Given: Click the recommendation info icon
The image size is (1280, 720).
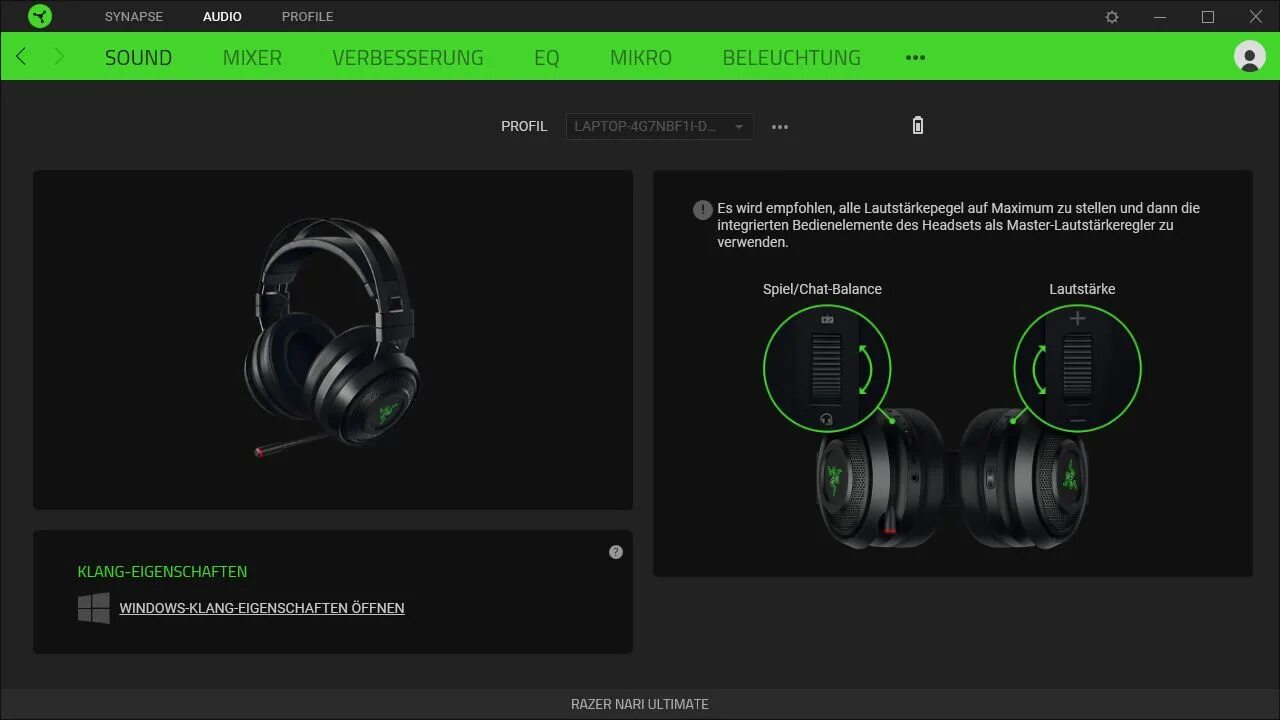Looking at the screenshot, I should pos(703,210).
